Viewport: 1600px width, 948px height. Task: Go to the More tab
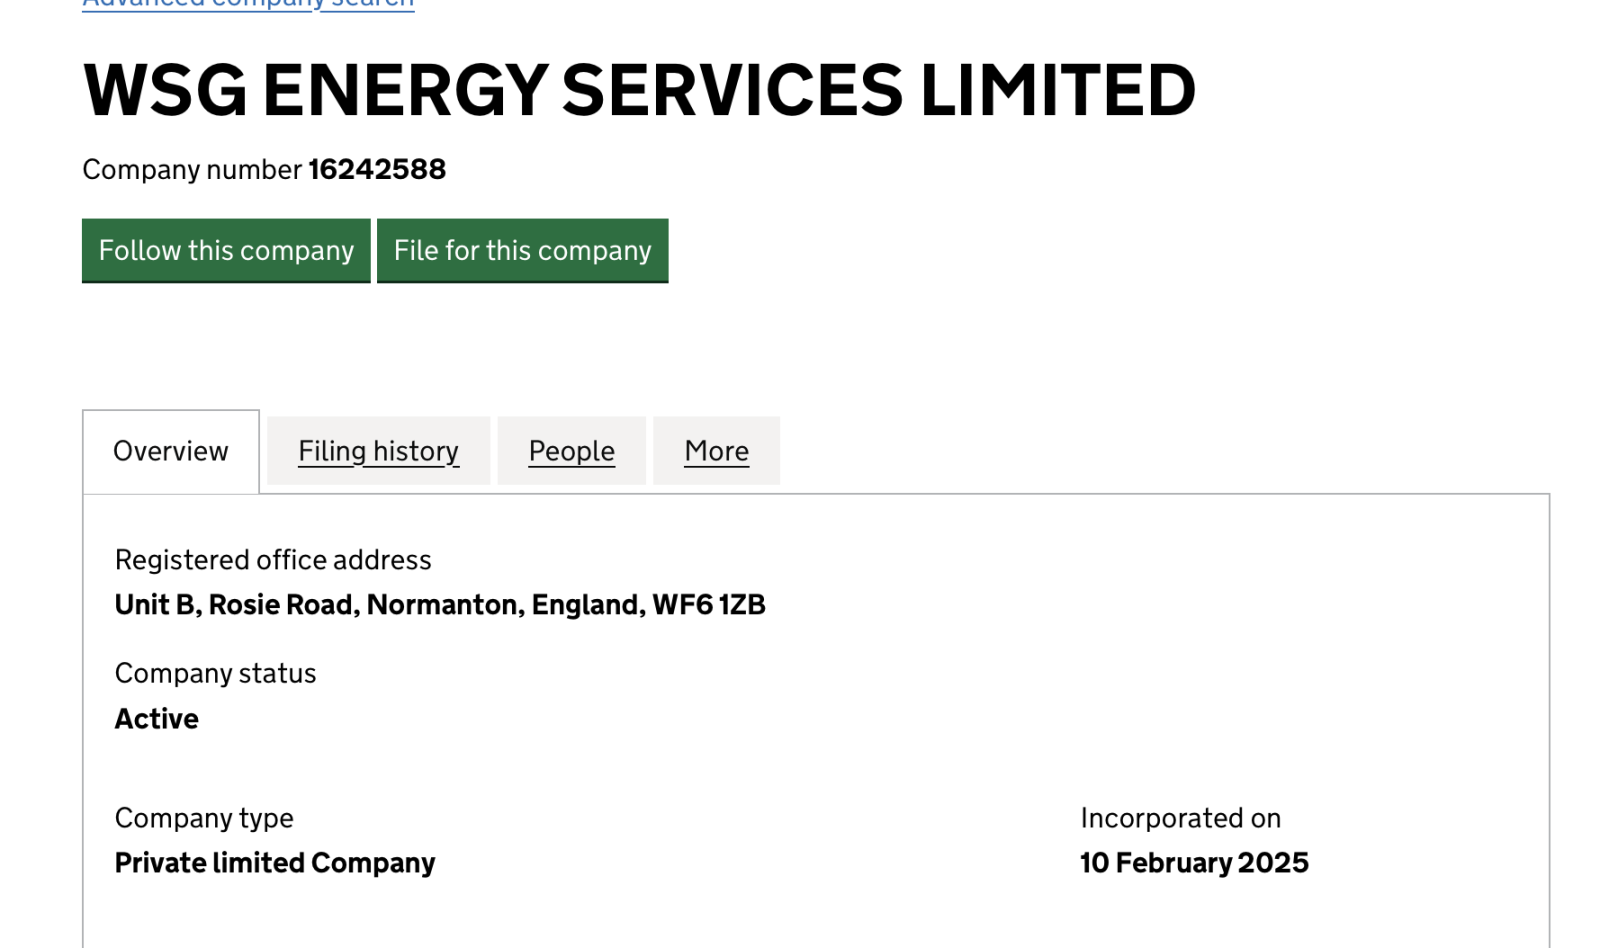(x=716, y=451)
